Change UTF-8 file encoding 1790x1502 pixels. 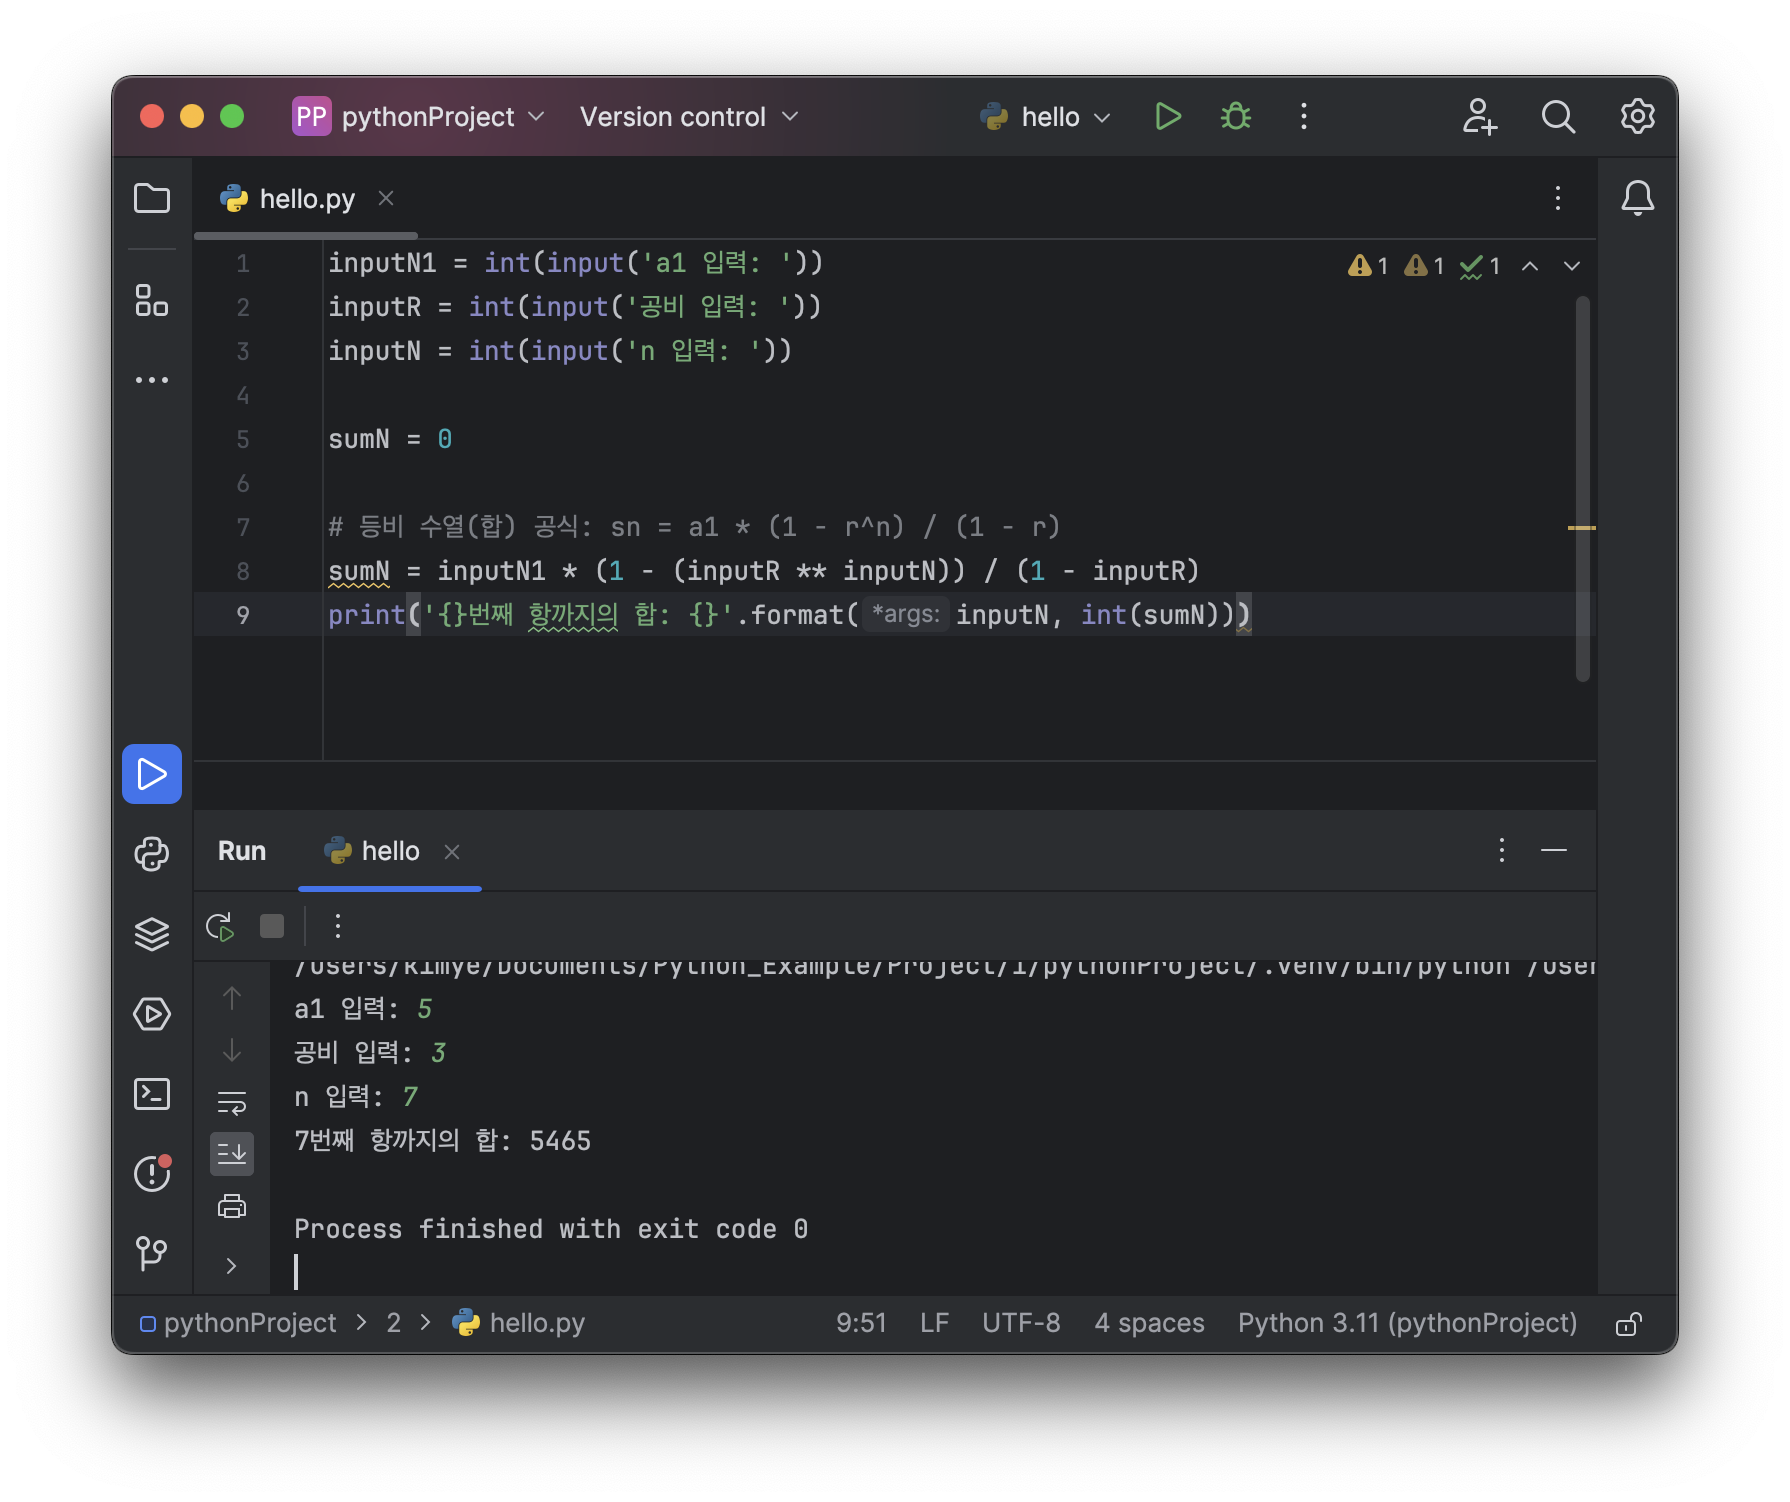pyautogui.click(x=1021, y=1323)
